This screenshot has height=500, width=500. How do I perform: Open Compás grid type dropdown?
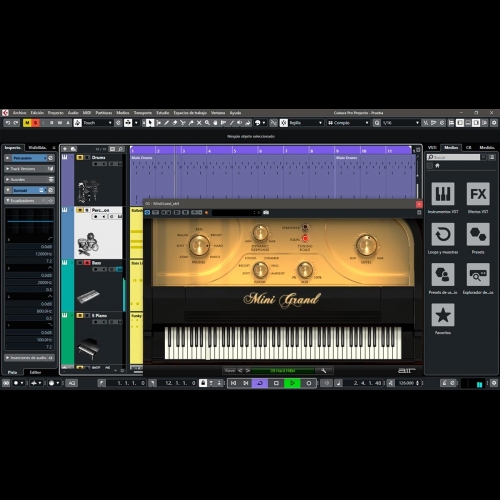348,123
